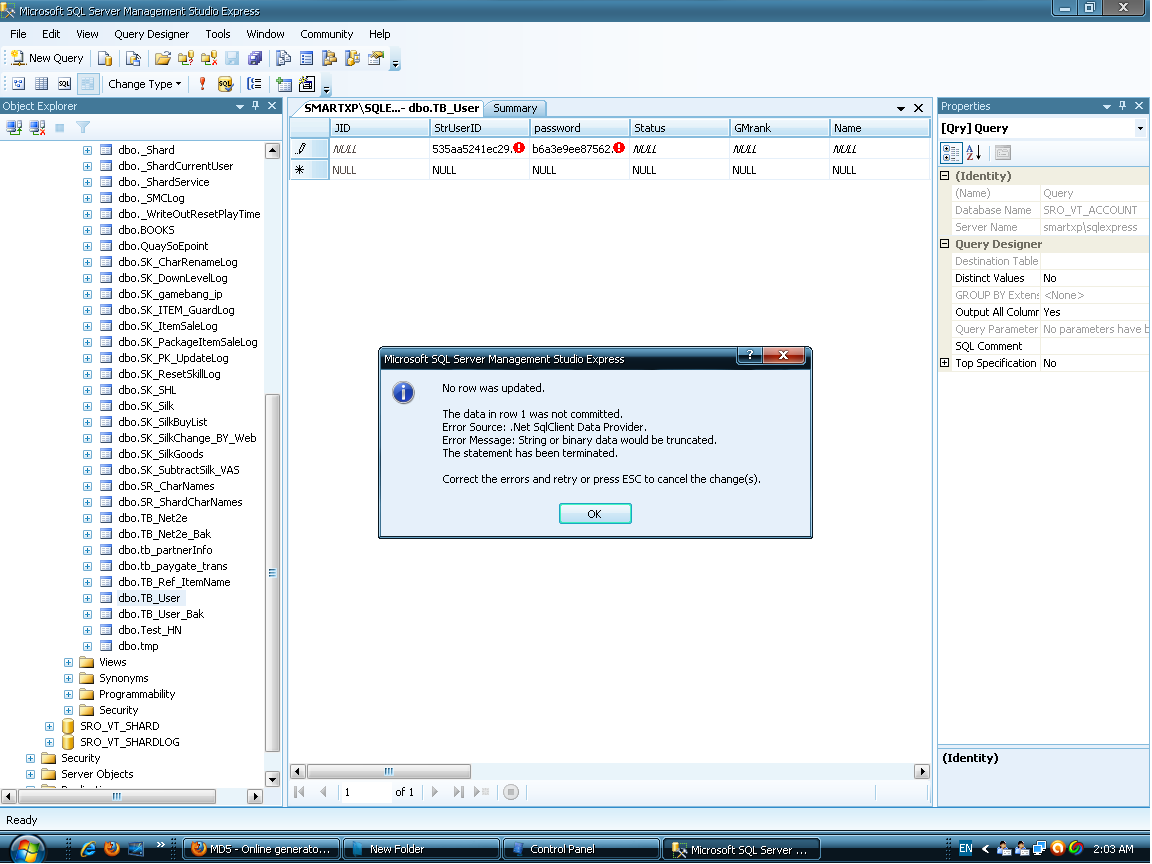This screenshot has height=864, width=1152.
Task: Click the Disconnect icon in Object Explorer
Action: [37, 128]
